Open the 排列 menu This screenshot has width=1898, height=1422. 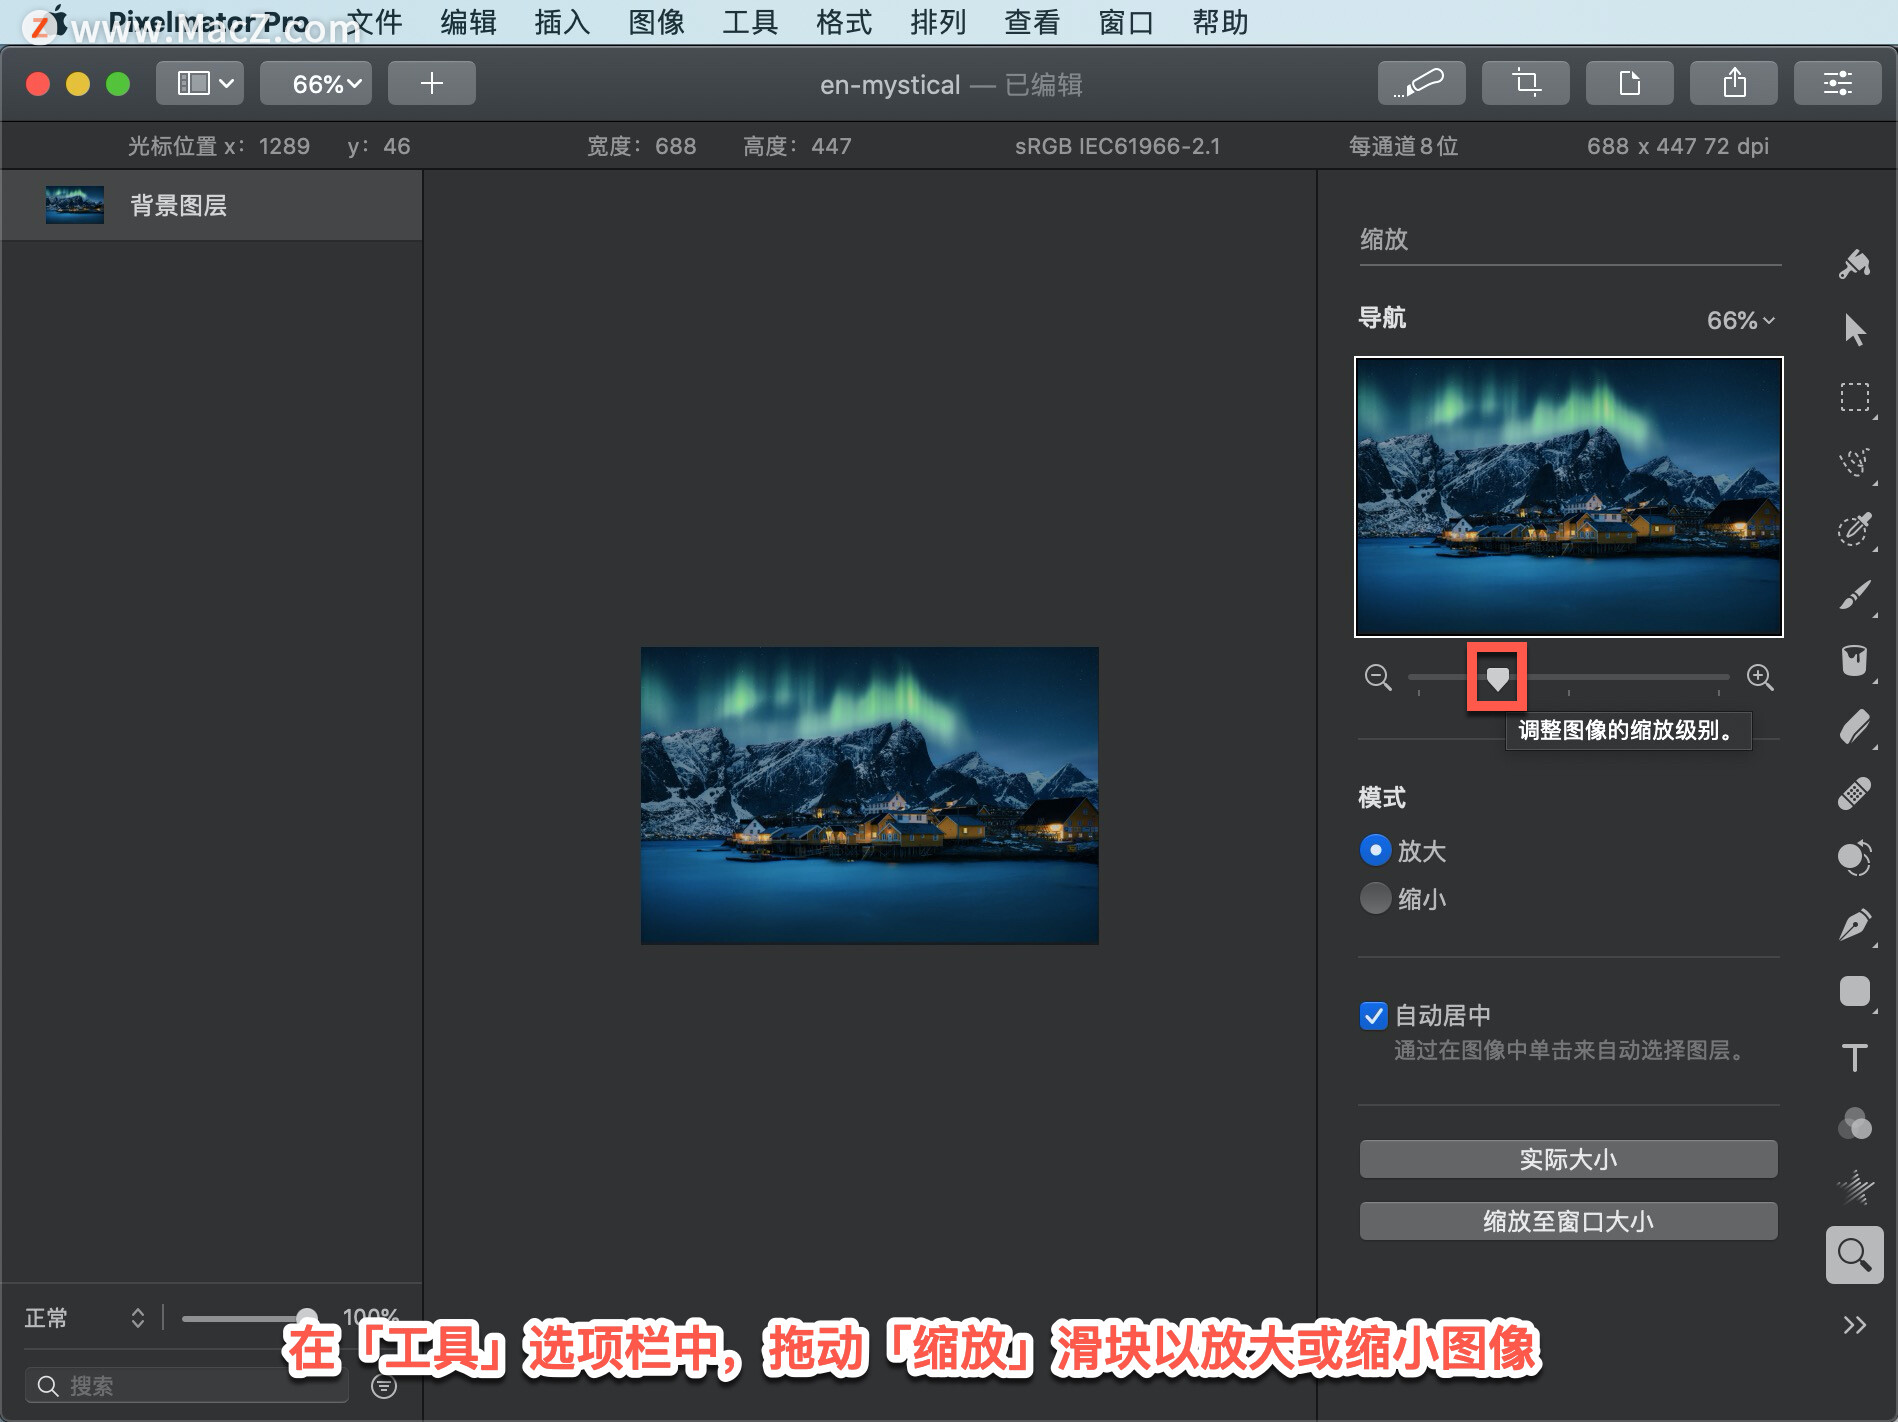click(x=938, y=22)
